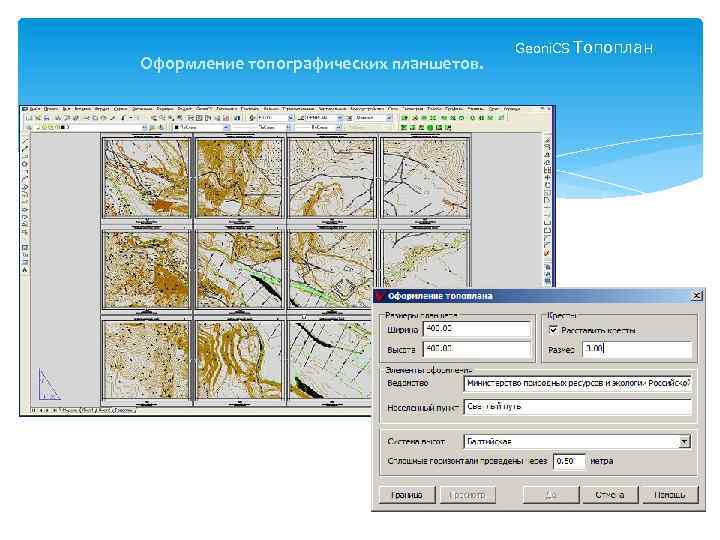Click the Ведомство text field

click(578, 383)
